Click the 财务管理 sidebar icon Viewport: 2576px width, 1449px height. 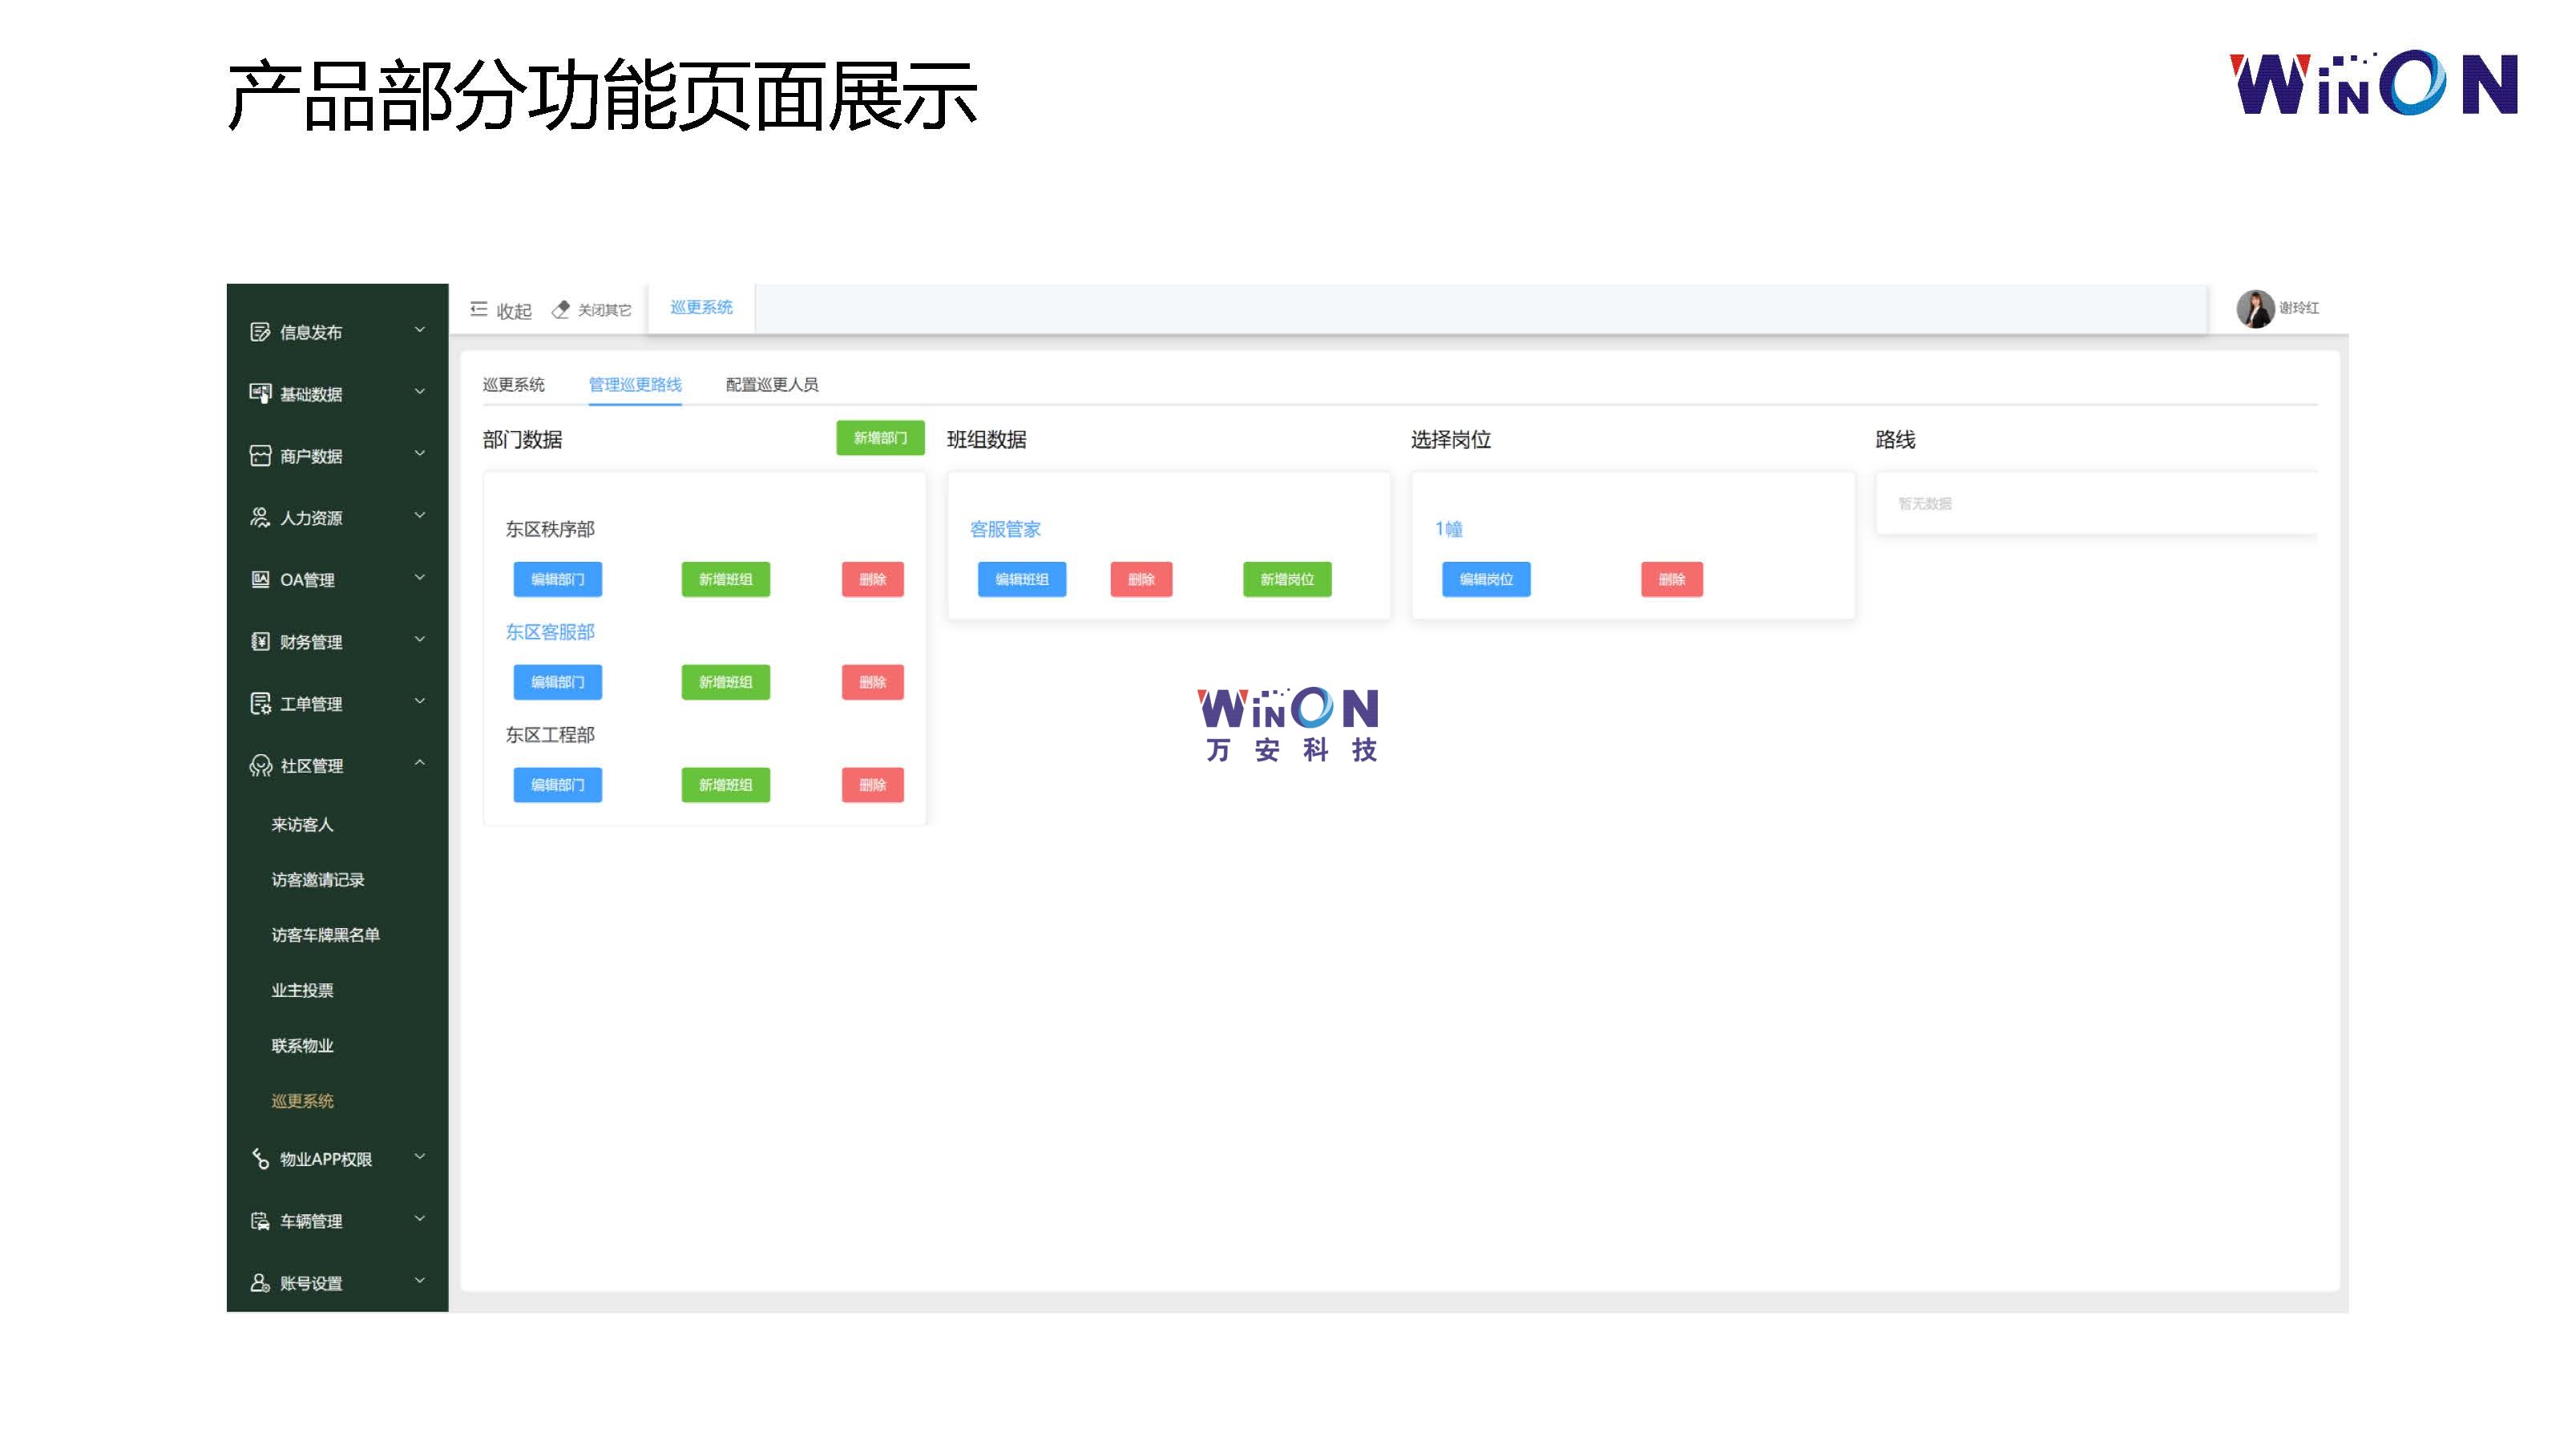(x=260, y=642)
